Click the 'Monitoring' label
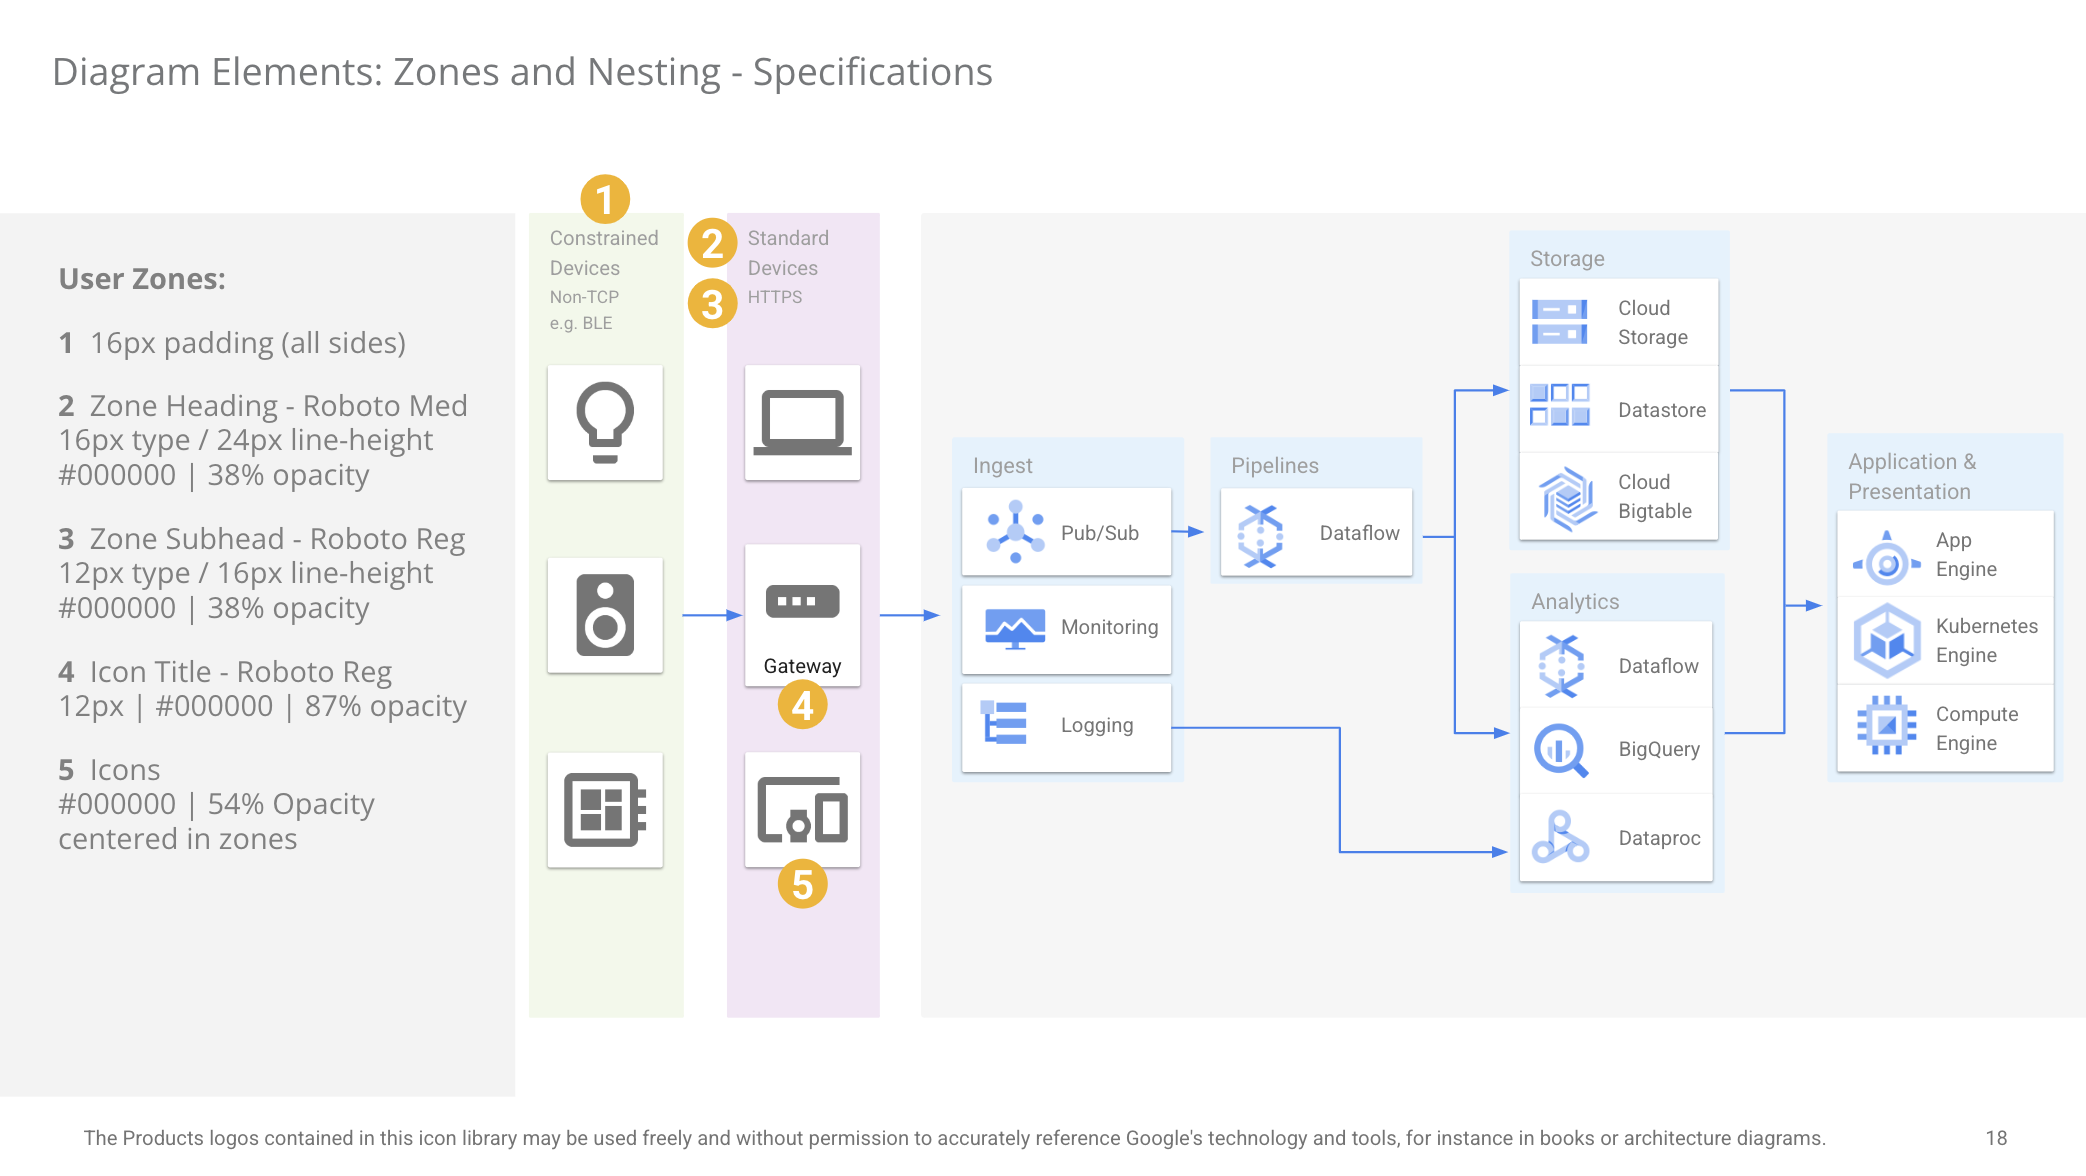 pos(1110,627)
